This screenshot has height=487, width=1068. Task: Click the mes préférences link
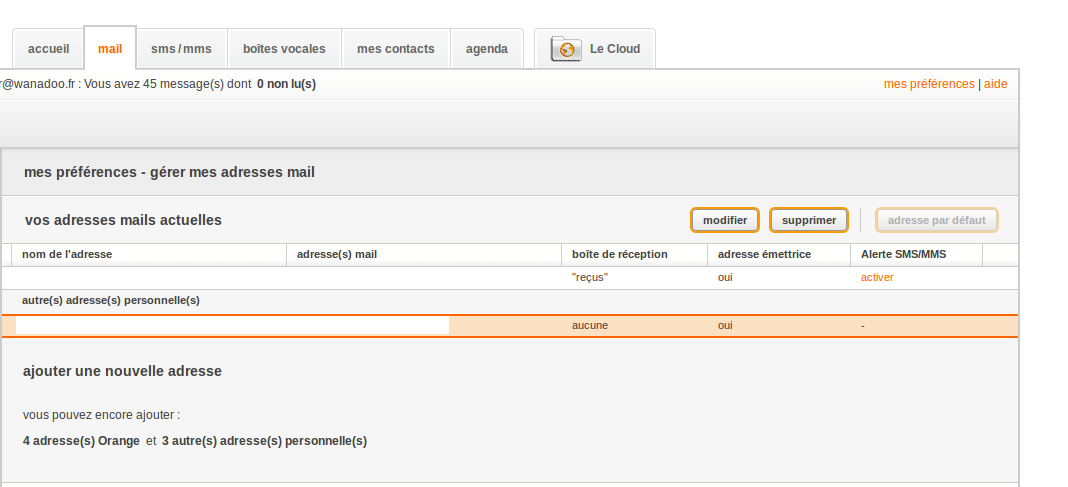coord(928,84)
